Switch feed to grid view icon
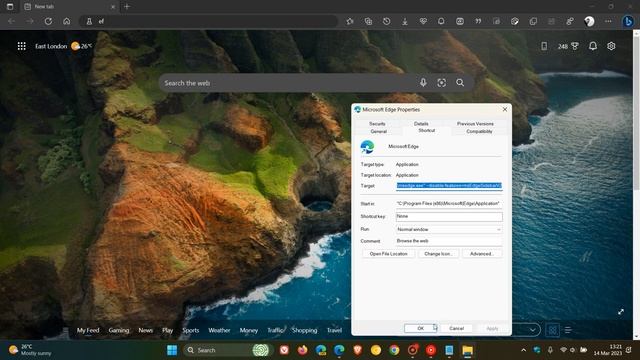 [552, 330]
